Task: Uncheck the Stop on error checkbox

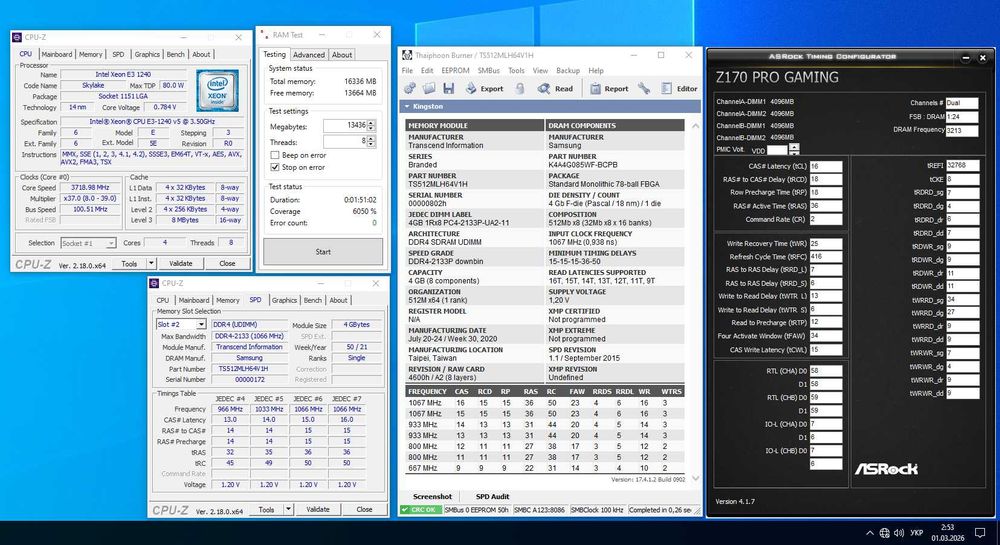Action: (275, 167)
